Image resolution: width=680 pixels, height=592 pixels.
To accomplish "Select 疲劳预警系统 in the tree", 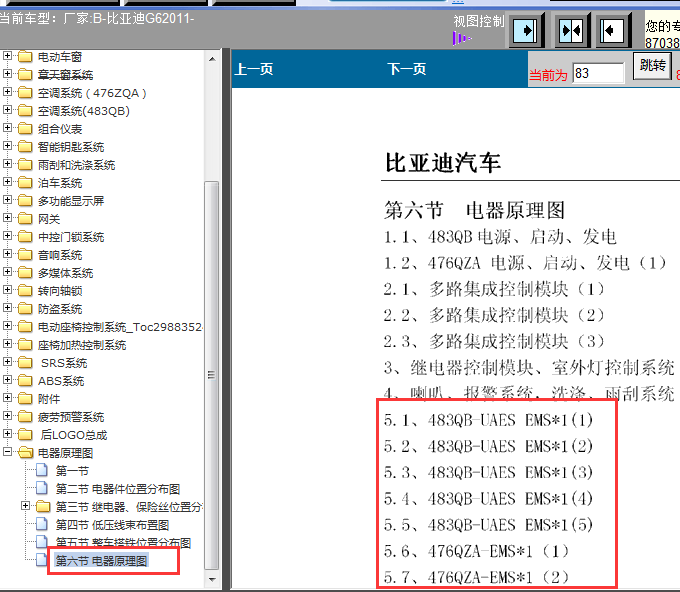I will (71, 417).
